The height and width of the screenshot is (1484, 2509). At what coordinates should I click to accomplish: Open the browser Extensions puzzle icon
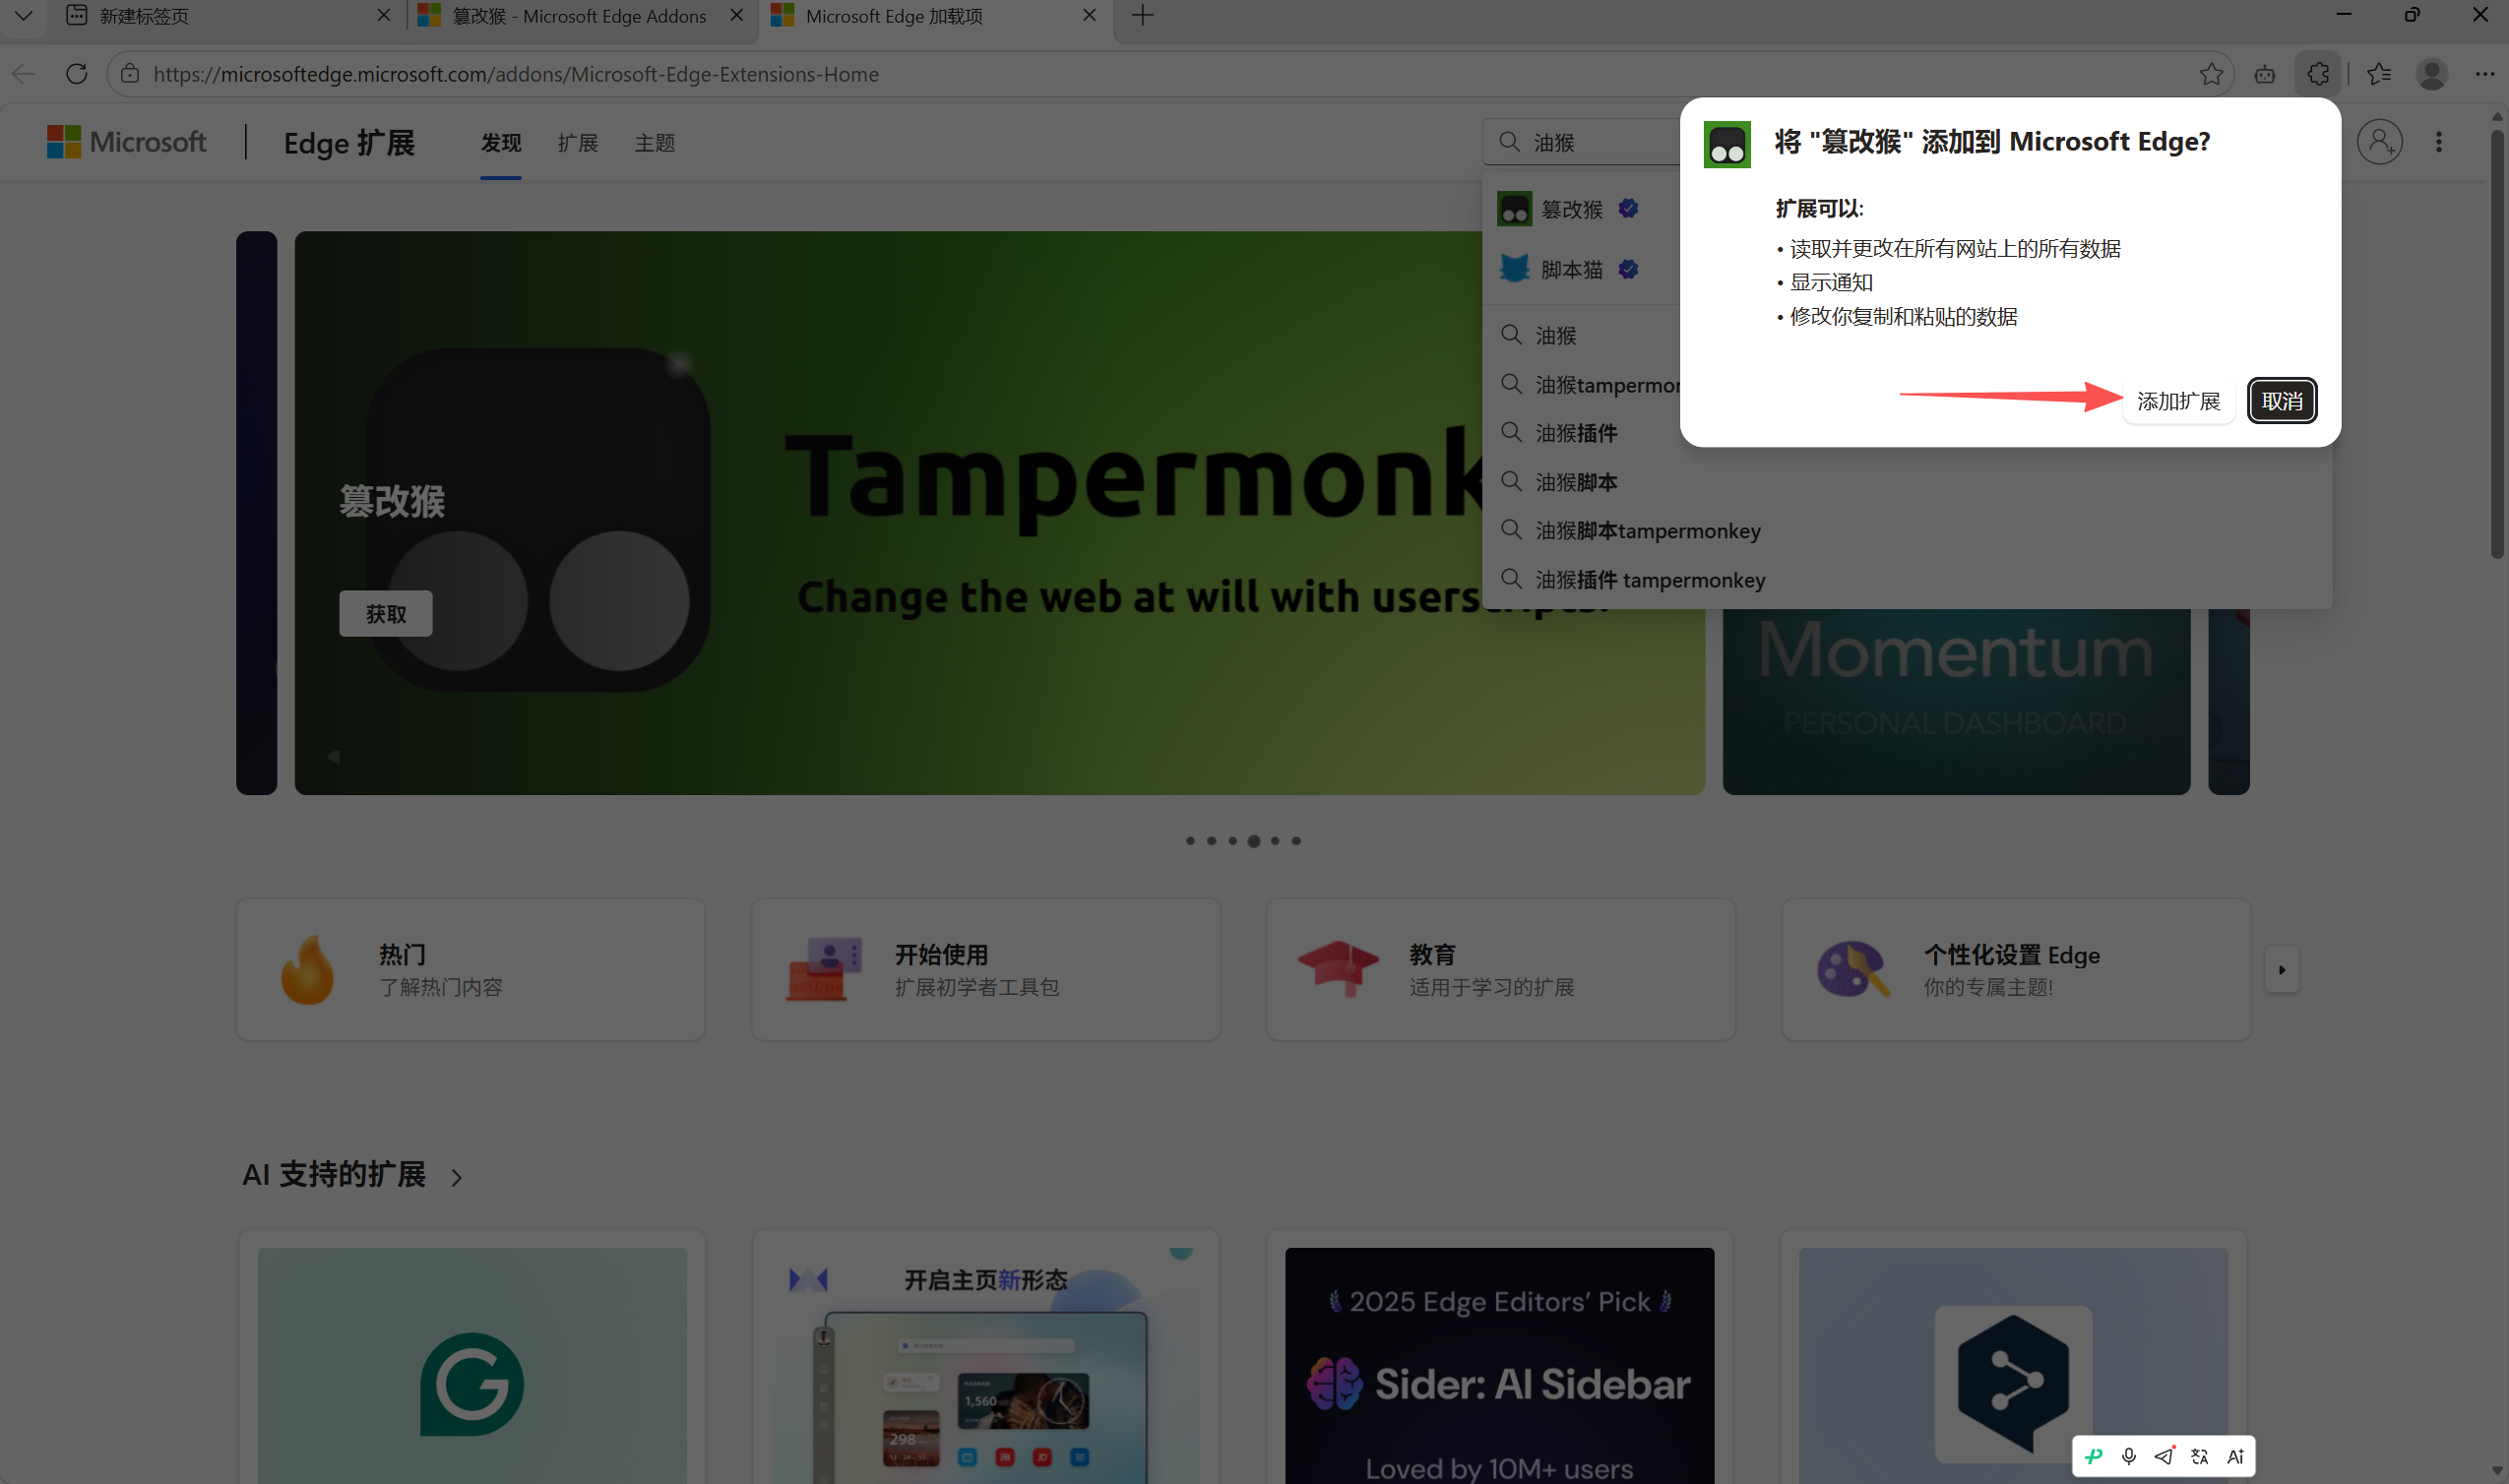point(2317,74)
